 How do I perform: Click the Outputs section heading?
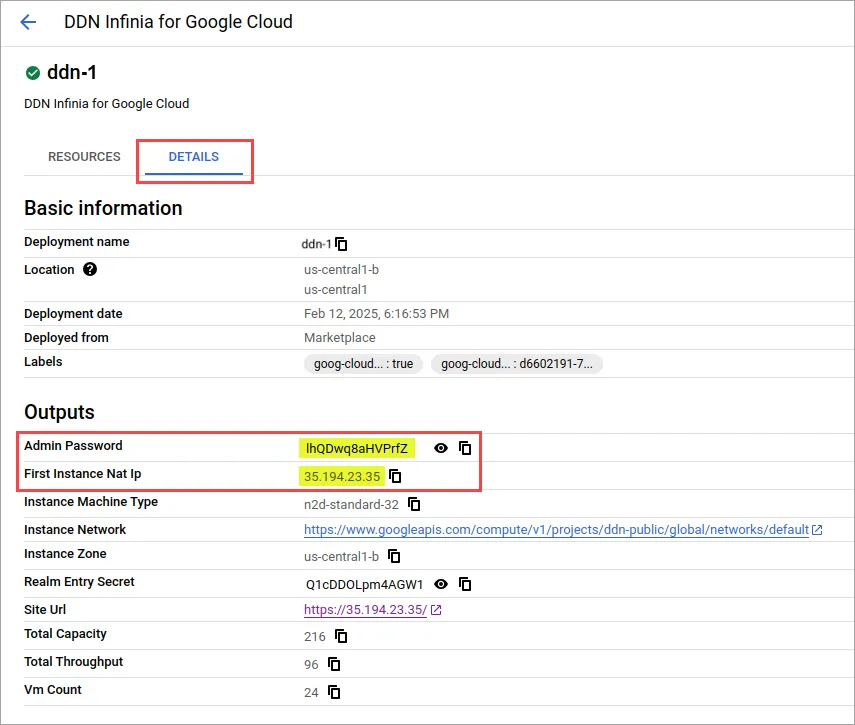click(x=59, y=412)
